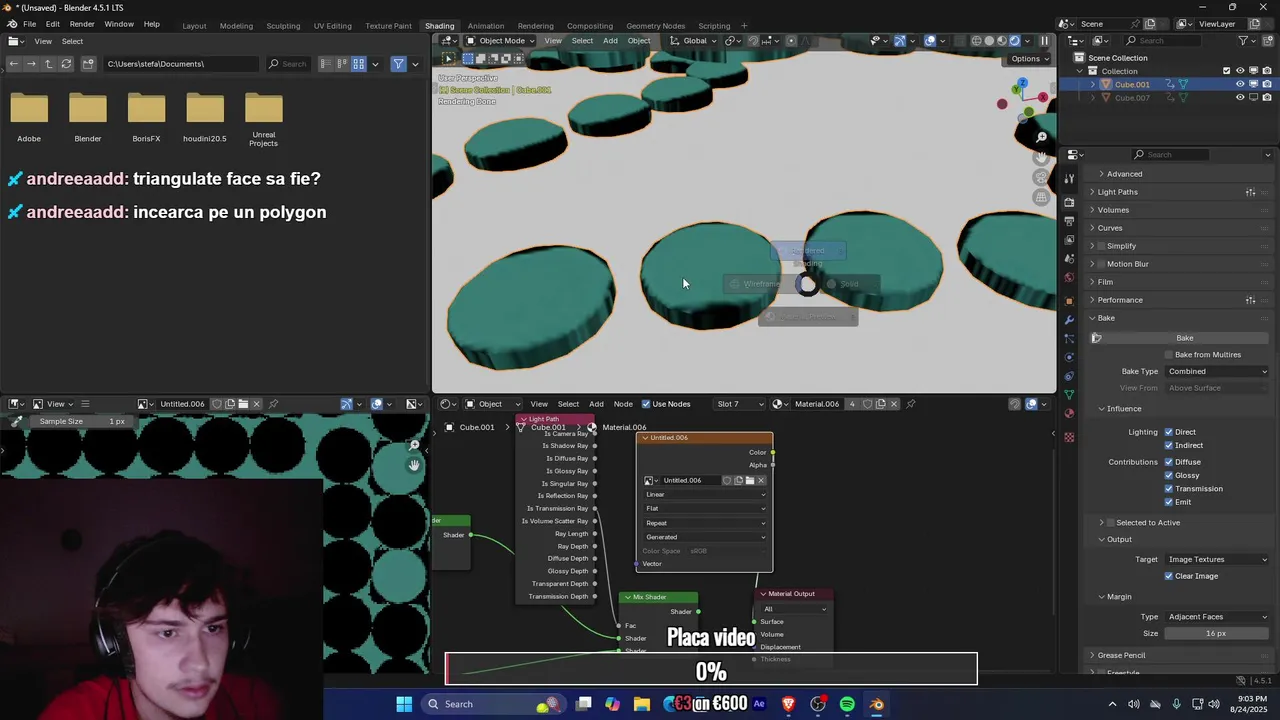Screen dimensions: 1280x720
Task: Uncheck the Glossy contribution checkbox
Action: tap(1168, 475)
